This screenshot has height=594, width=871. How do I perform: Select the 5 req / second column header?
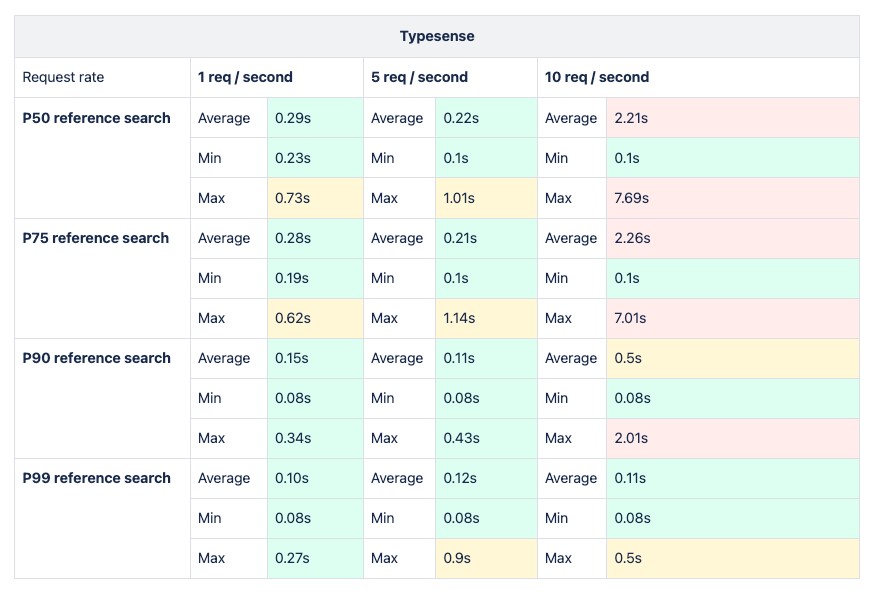tap(419, 77)
